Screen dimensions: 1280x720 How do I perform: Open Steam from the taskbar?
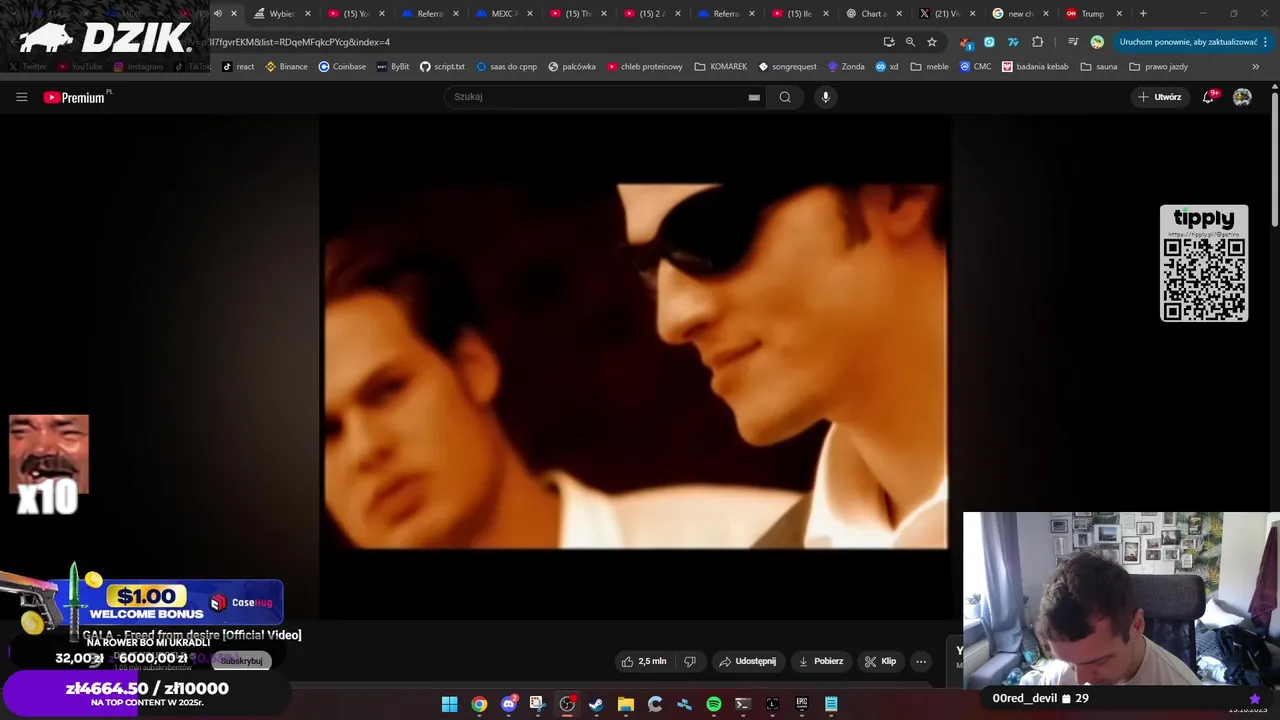point(596,704)
